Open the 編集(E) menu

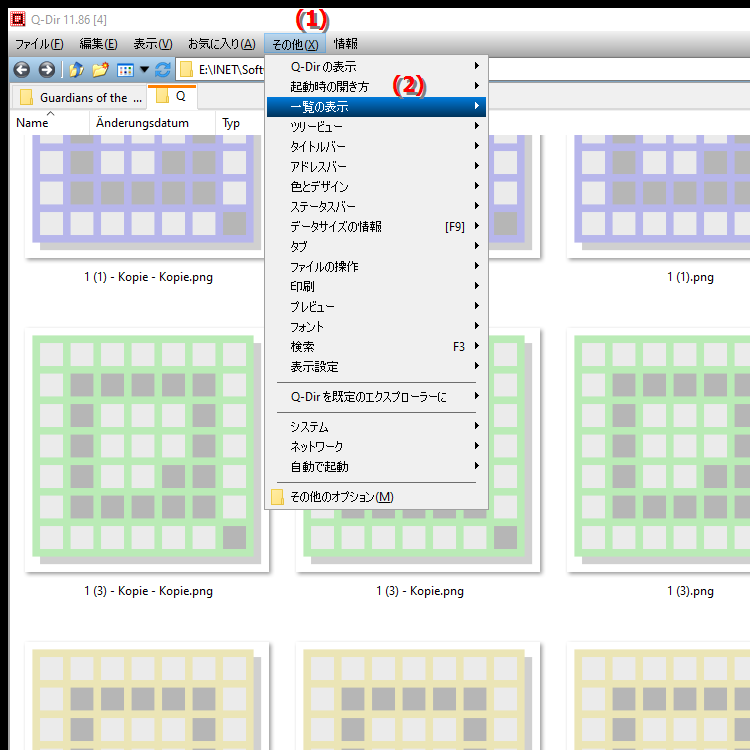click(x=98, y=44)
